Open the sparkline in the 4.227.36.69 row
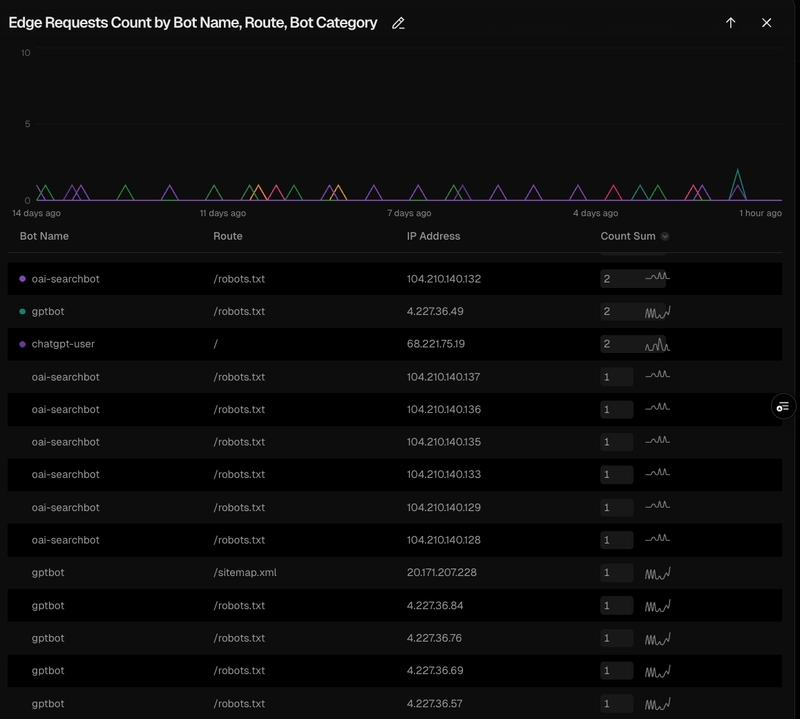 (x=658, y=671)
